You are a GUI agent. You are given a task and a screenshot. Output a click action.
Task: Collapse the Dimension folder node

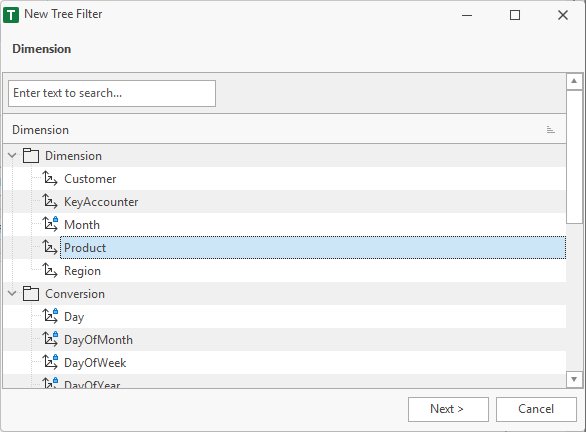click(x=12, y=155)
